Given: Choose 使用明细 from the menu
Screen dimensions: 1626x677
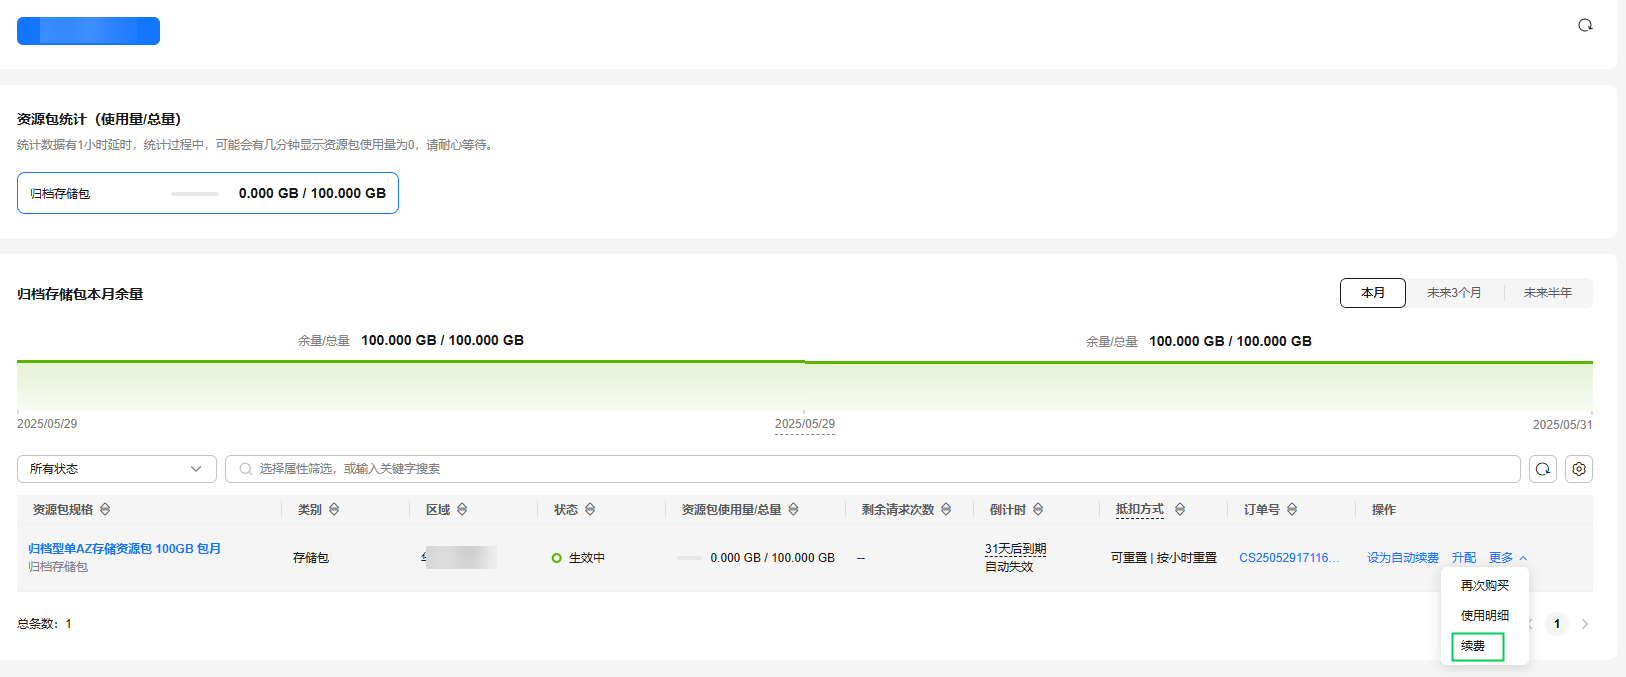Looking at the screenshot, I should coord(1485,616).
